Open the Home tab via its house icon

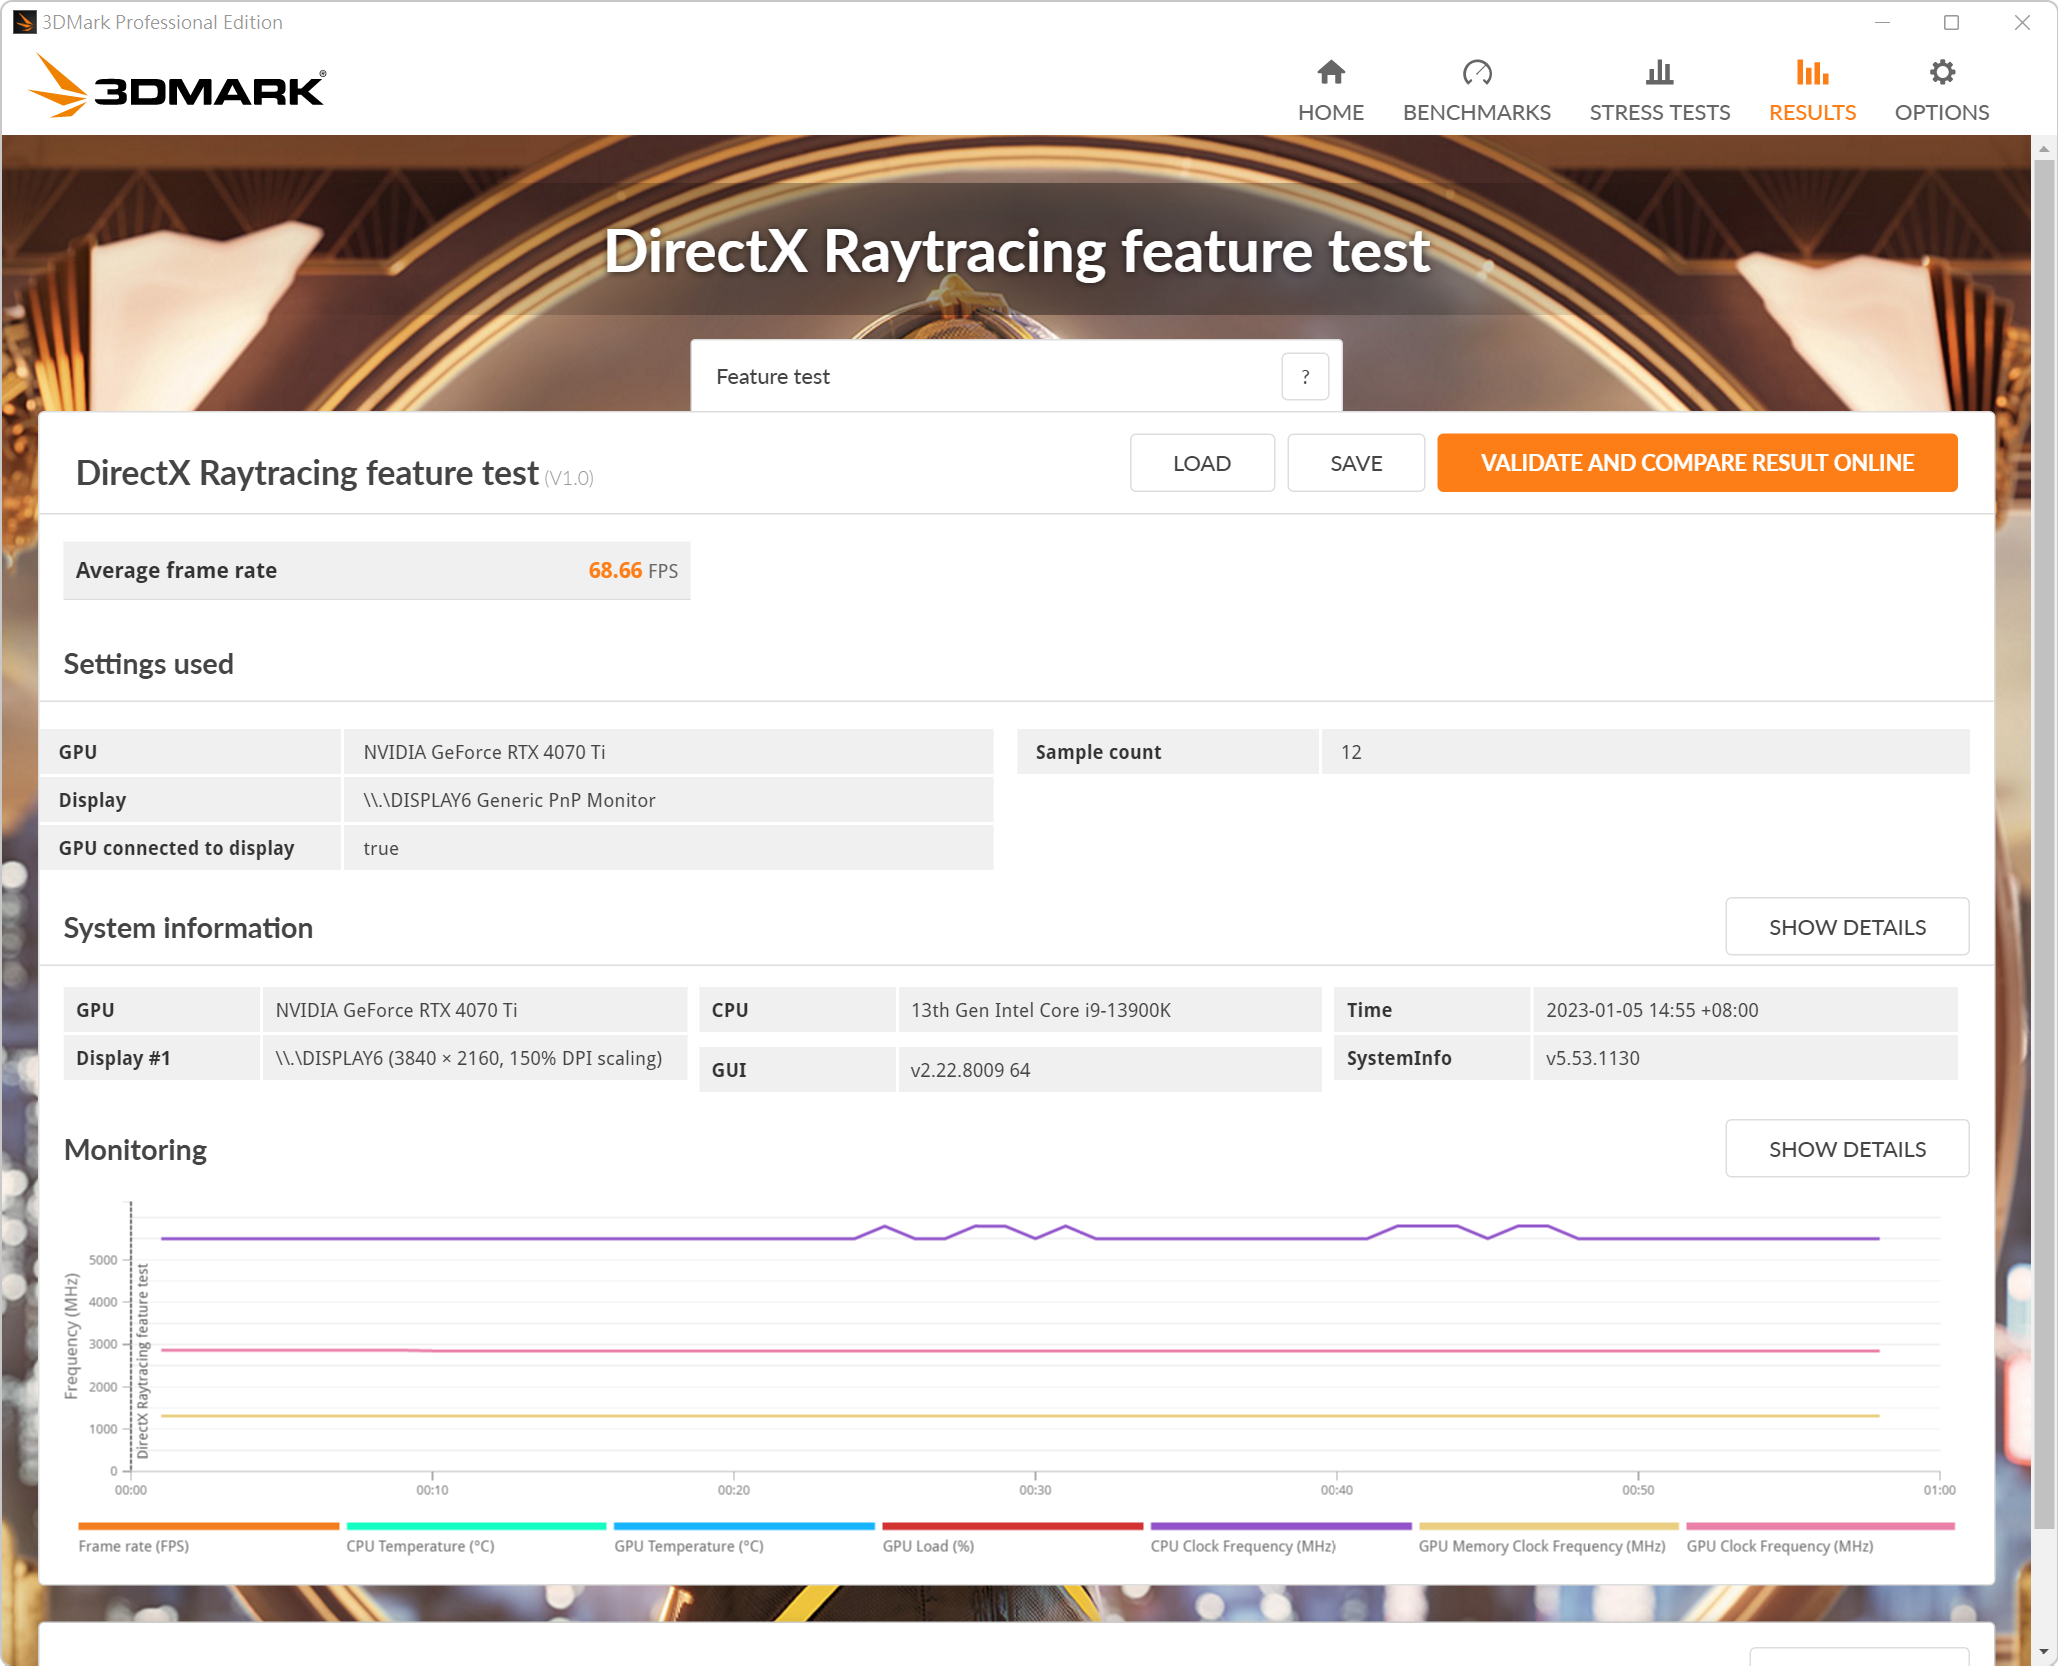(x=1330, y=73)
